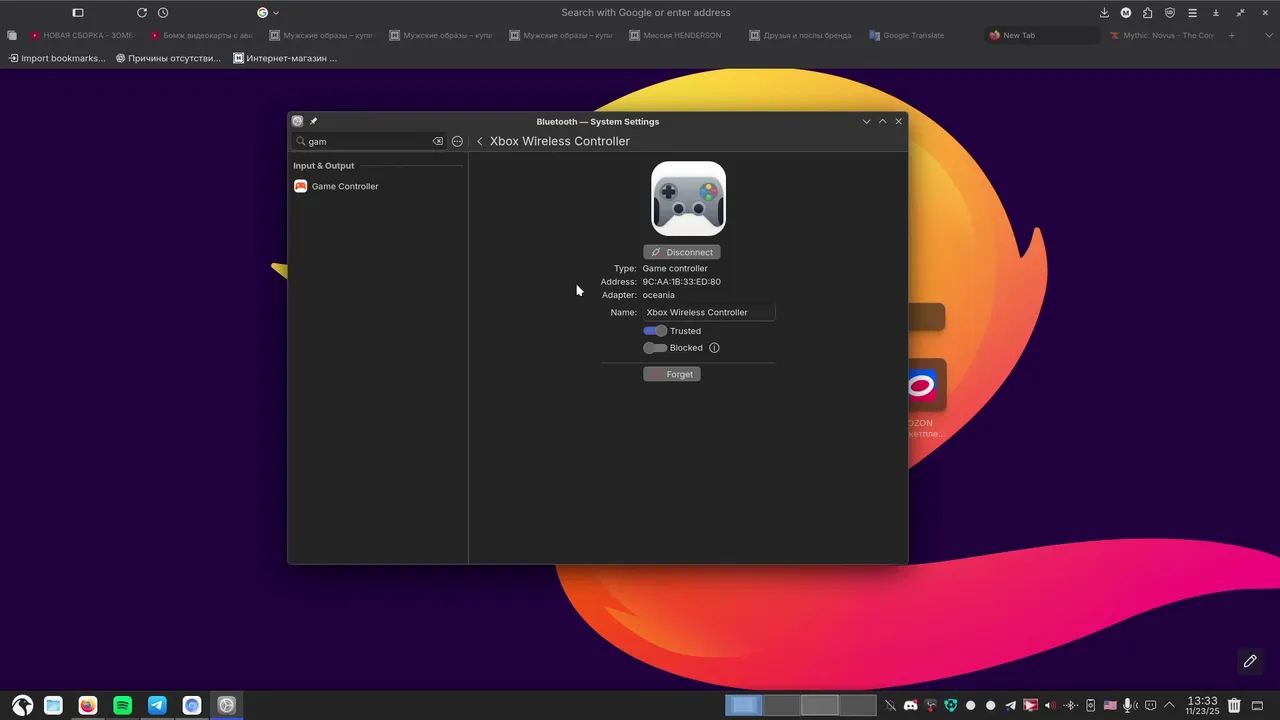Image resolution: width=1280 pixels, height=720 pixels.
Task: Click the adapter name 'oceania'
Action: 658,295
